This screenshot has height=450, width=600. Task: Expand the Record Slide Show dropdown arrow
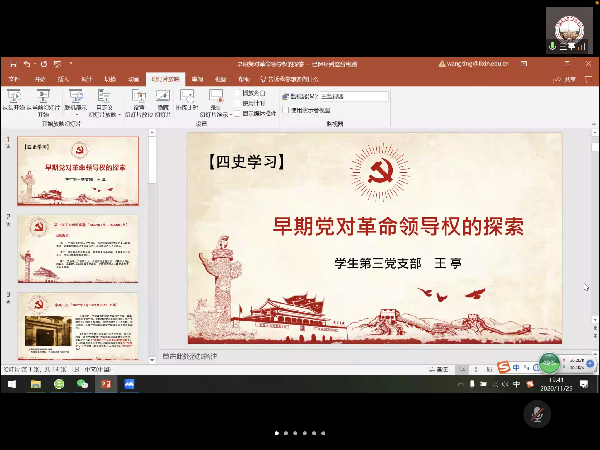click(231, 114)
